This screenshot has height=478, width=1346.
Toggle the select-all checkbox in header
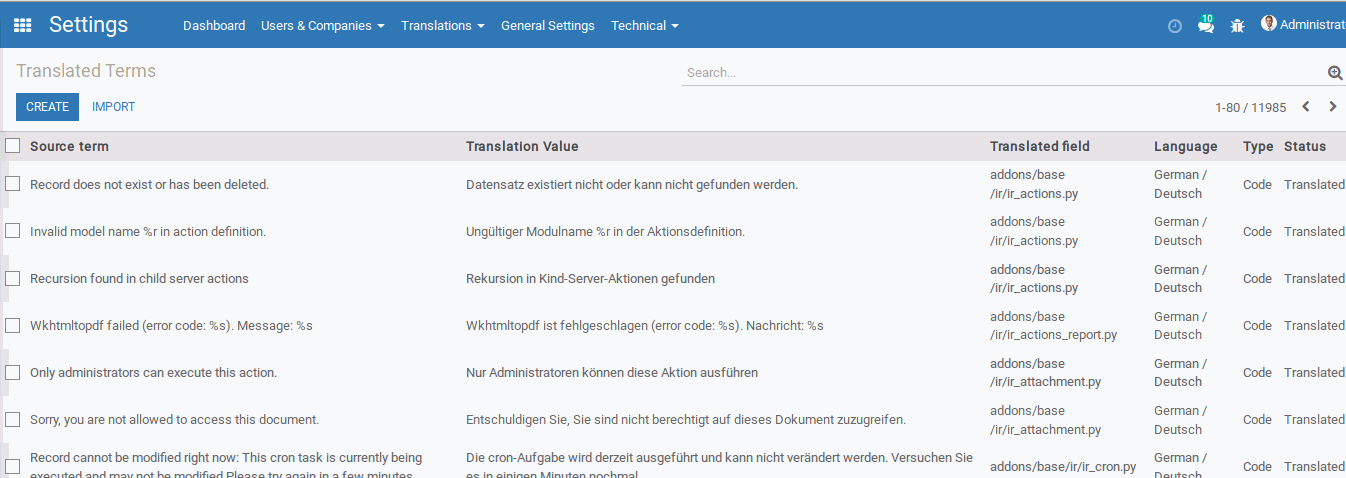[x=13, y=146]
